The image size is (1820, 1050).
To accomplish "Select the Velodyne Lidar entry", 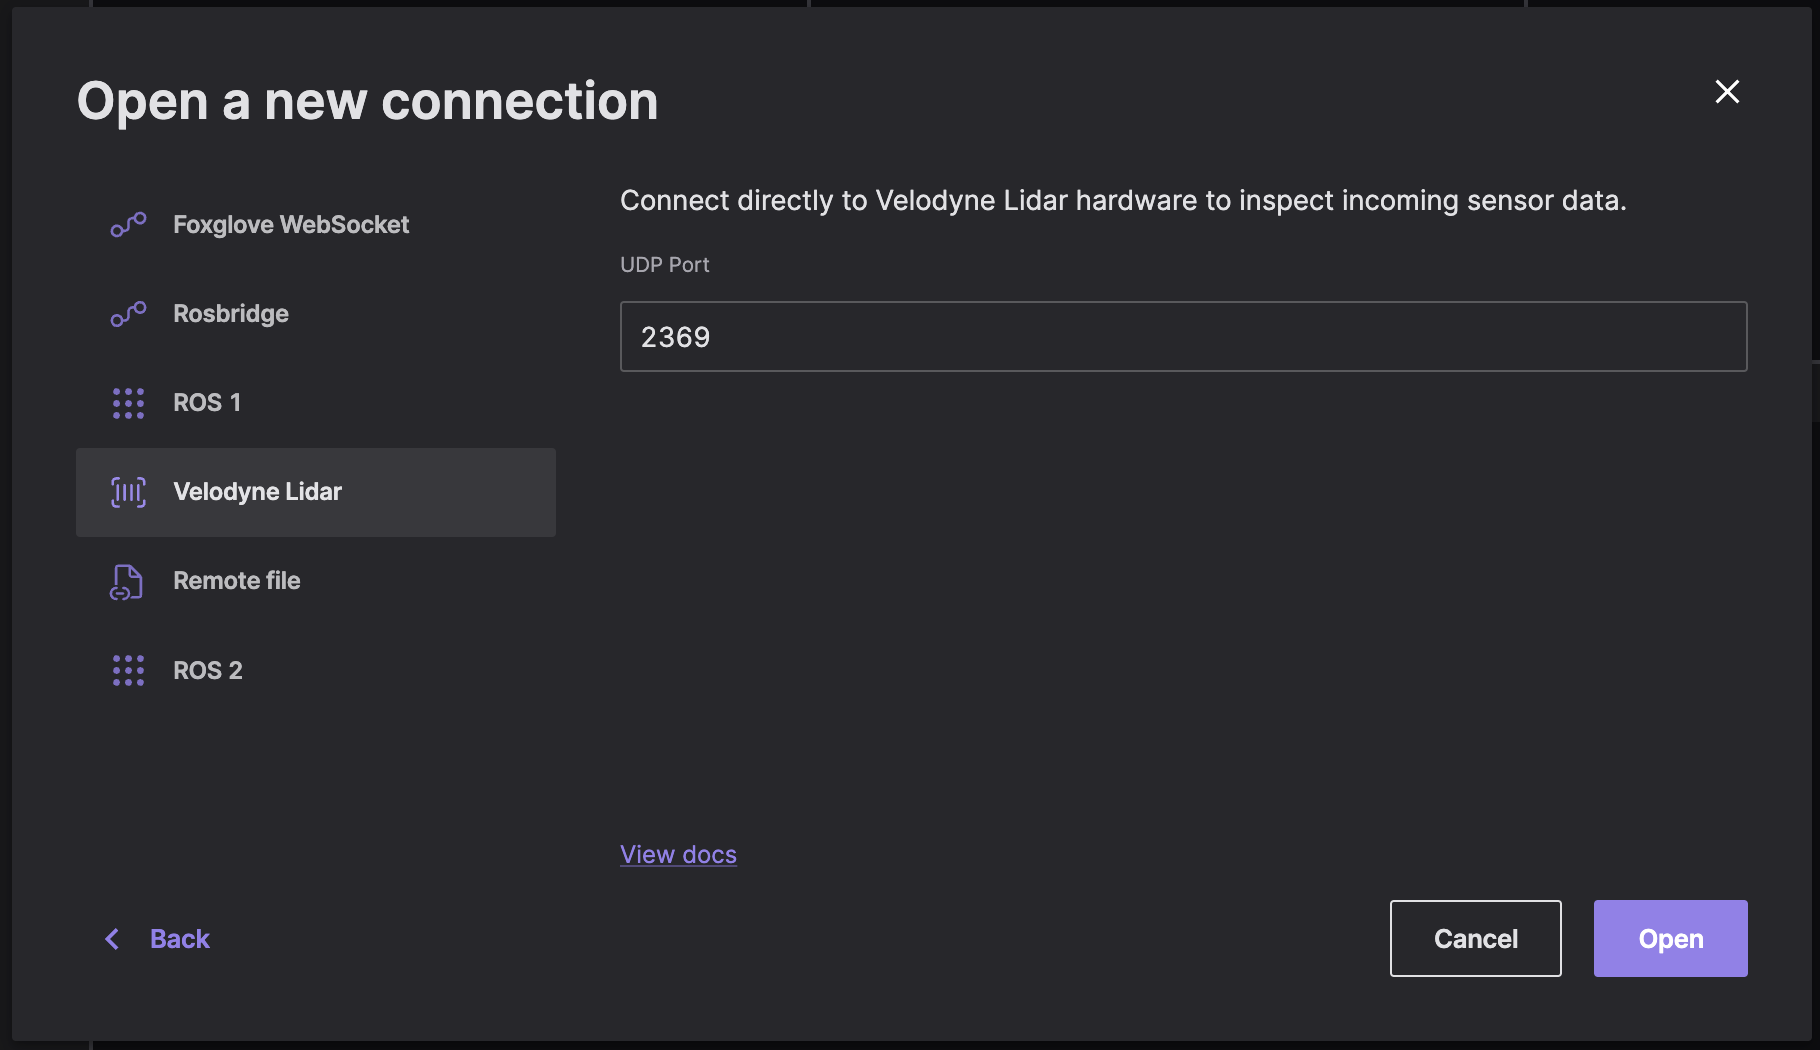I will pos(257,492).
